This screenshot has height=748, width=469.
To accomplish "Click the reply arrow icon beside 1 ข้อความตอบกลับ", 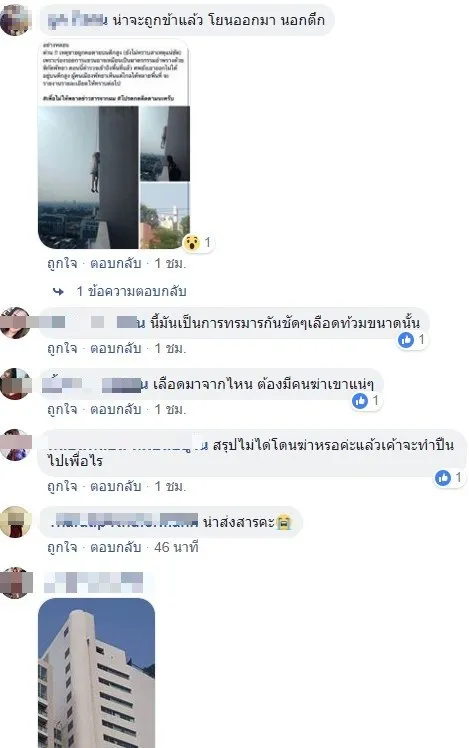I will [58, 291].
